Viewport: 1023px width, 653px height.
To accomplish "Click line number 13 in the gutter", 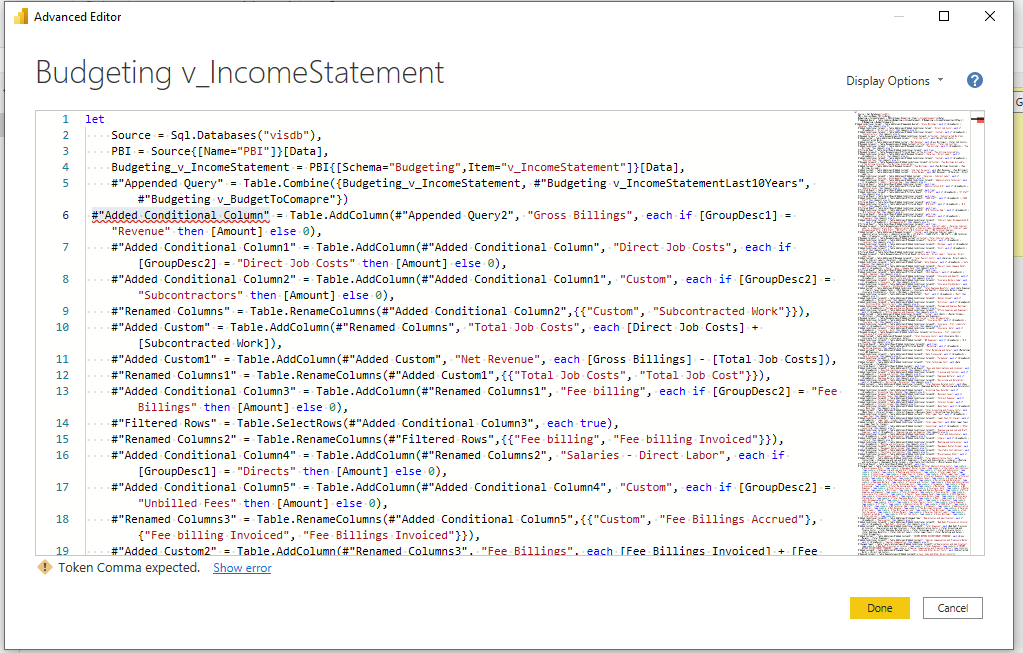I will (63, 391).
